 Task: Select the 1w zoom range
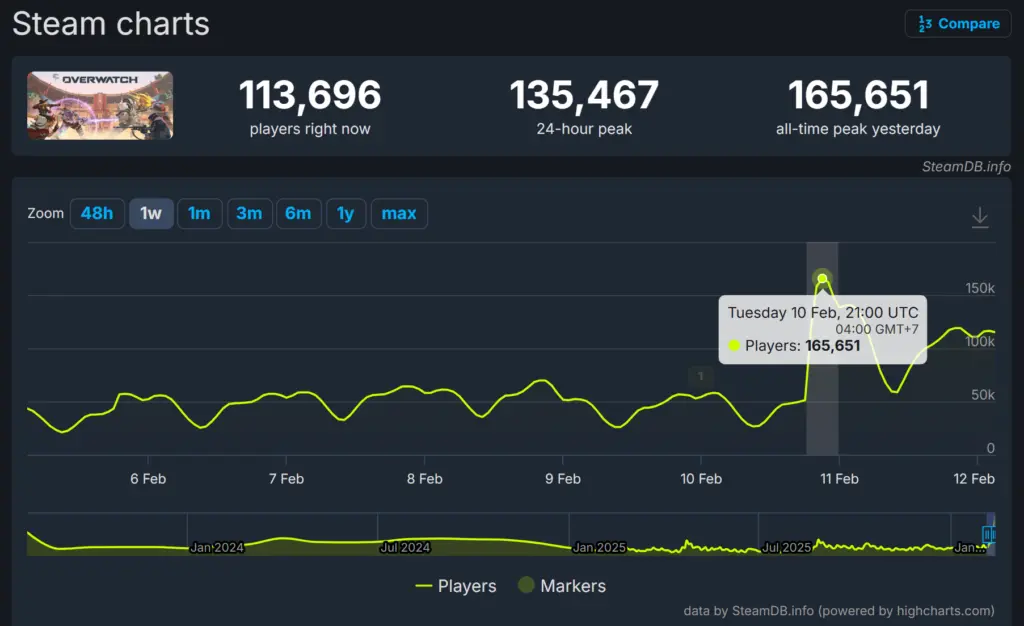tap(151, 213)
